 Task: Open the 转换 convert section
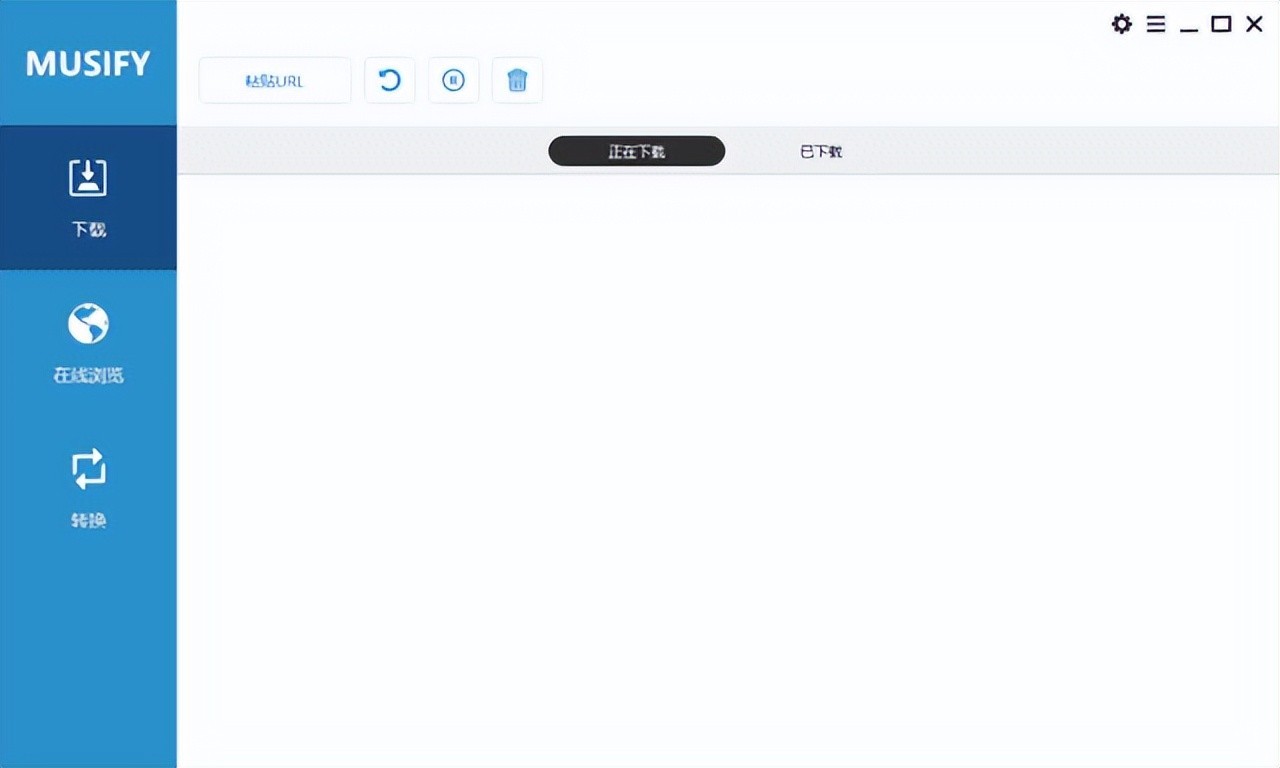[88, 489]
